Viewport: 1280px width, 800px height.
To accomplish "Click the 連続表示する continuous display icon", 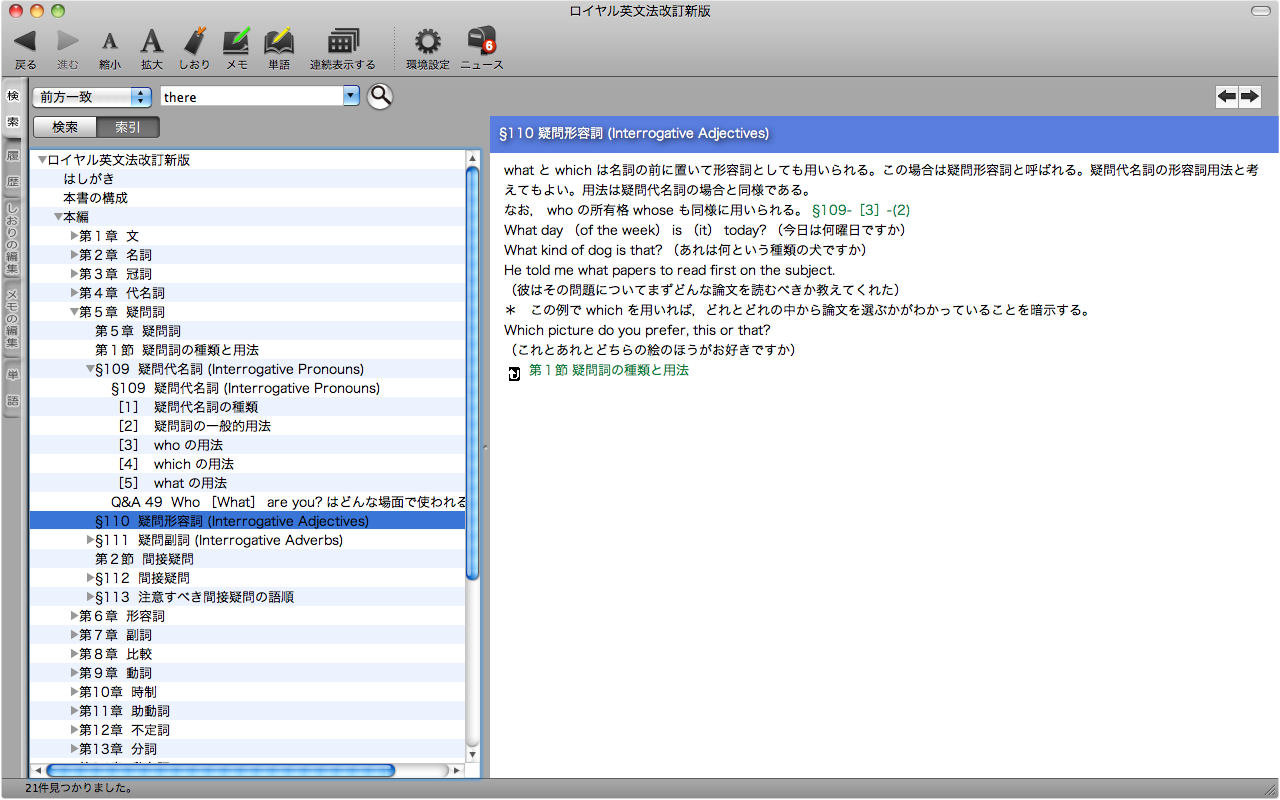I will click(343, 42).
